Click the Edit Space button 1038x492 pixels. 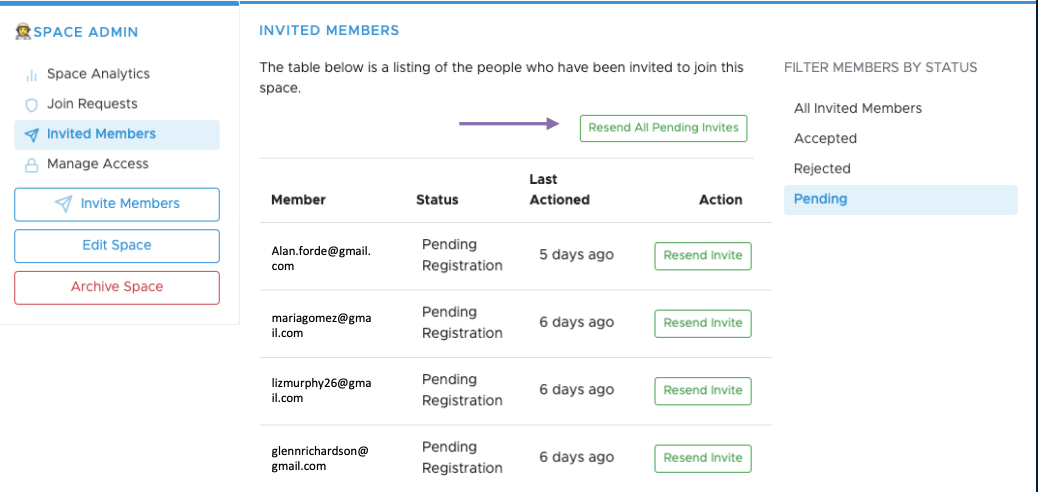pyautogui.click(x=117, y=246)
